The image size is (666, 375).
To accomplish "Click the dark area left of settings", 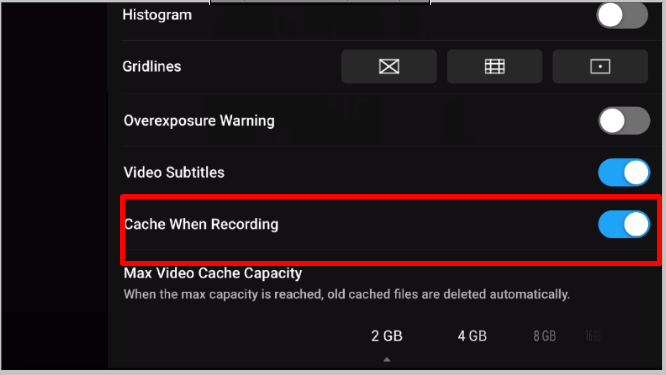I will [x=54, y=187].
